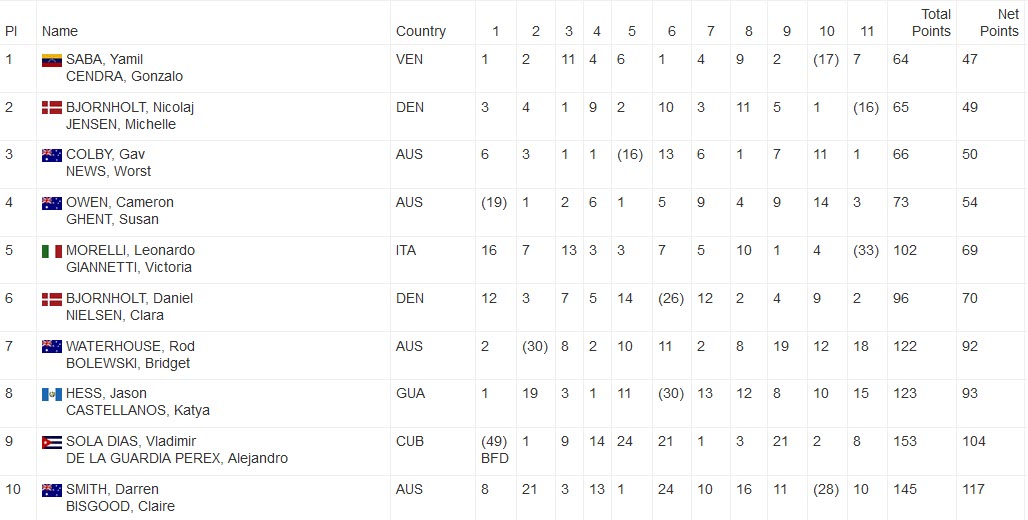This screenshot has height=520, width=1028.
Task: Click the Name column header
Action: pyautogui.click(x=60, y=31)
